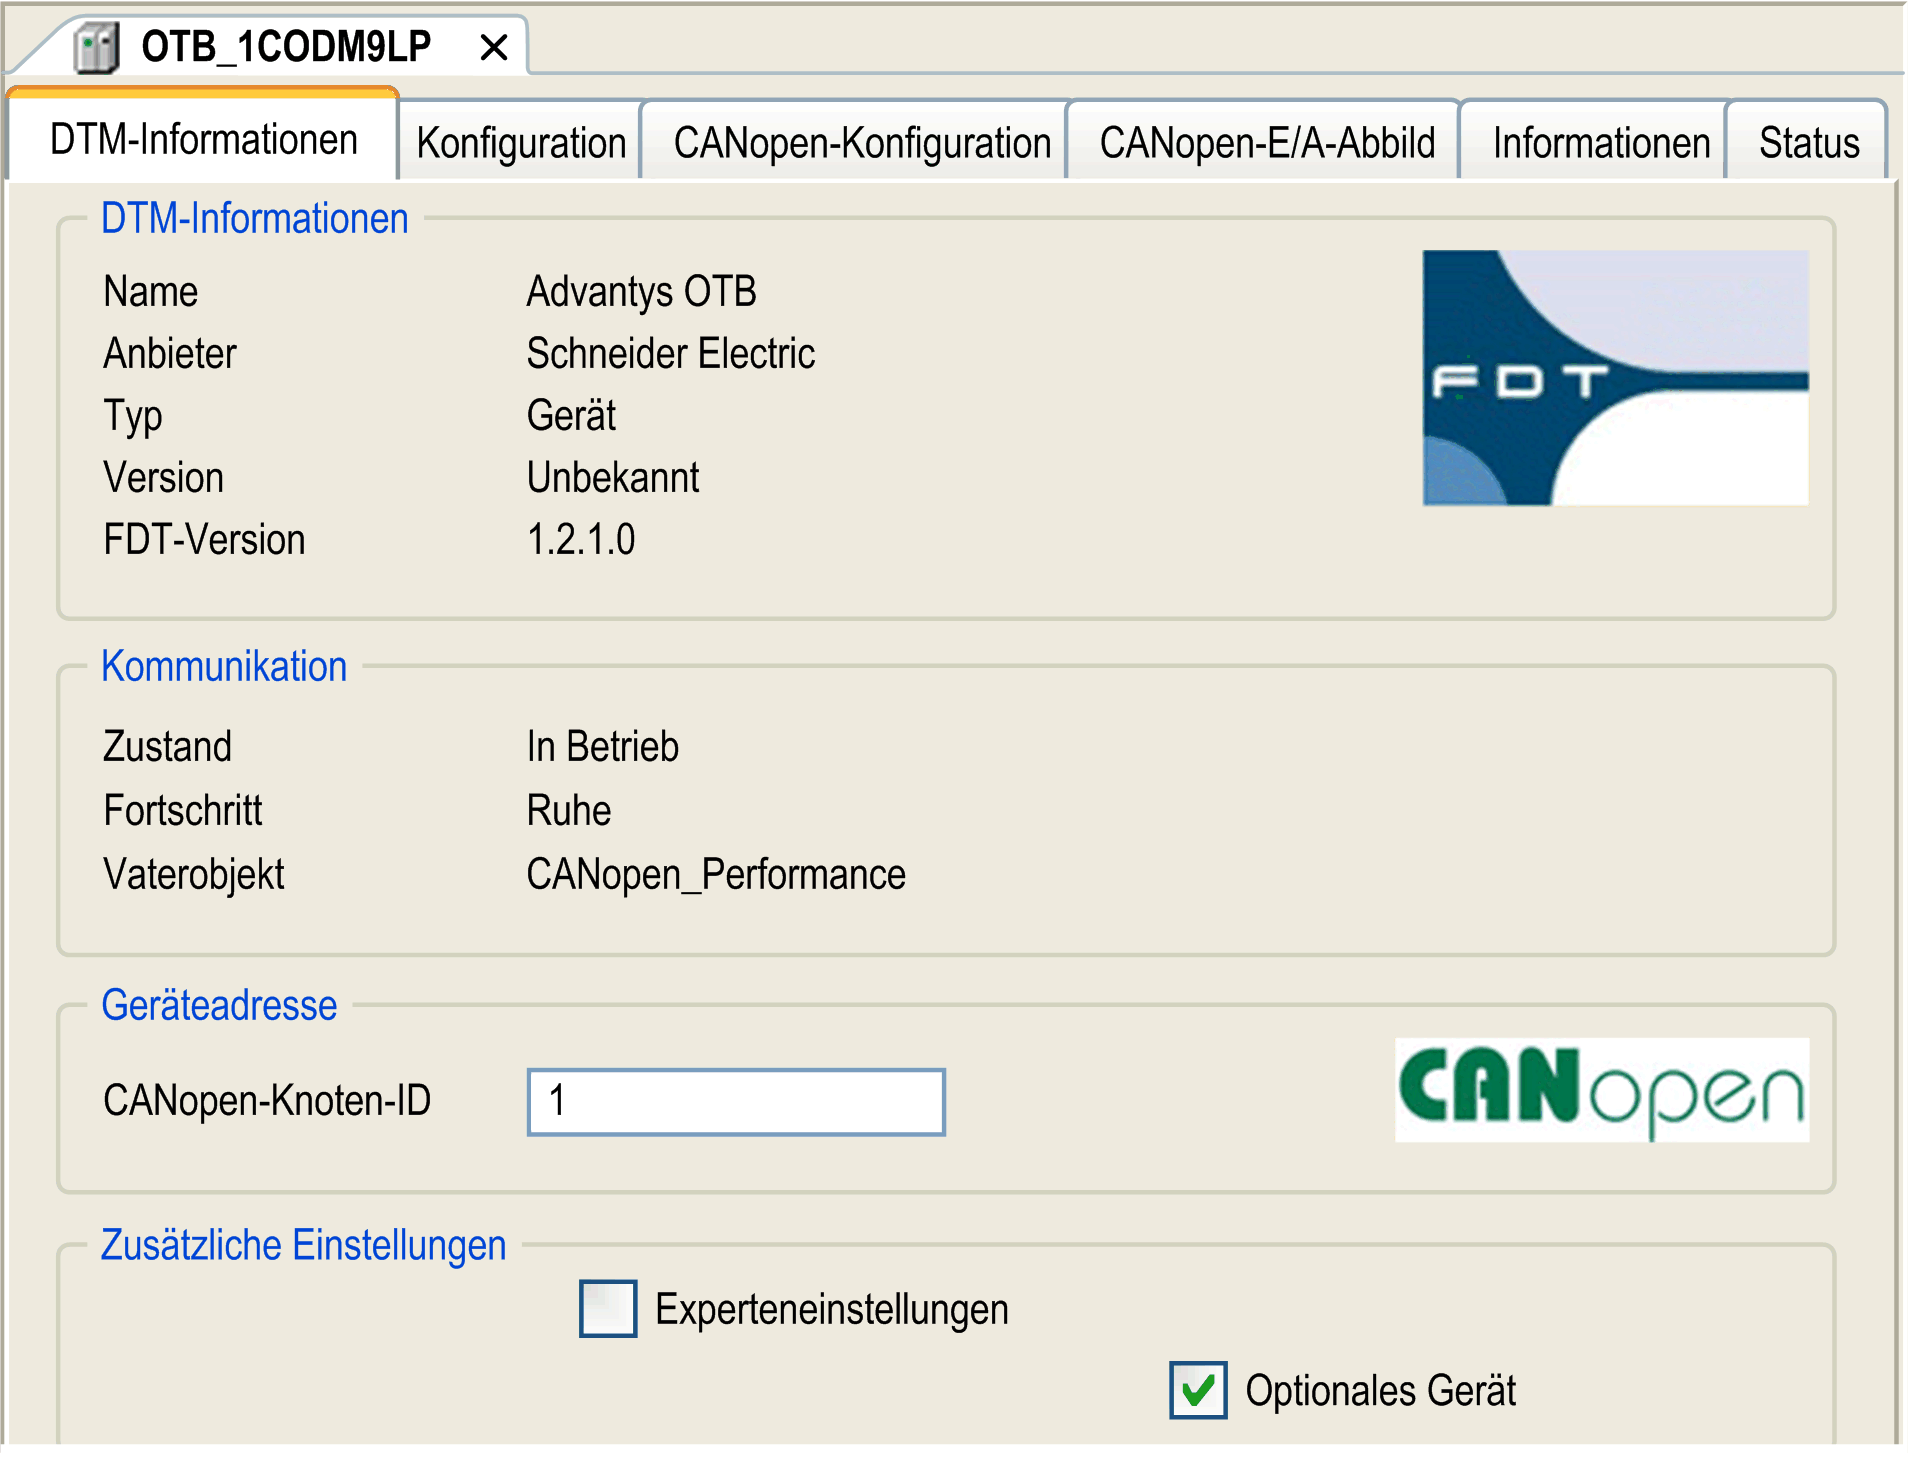Click the Geräteadresse group heading
This screenshot has width=1908, height=1463.
(x=219, y=1005)
